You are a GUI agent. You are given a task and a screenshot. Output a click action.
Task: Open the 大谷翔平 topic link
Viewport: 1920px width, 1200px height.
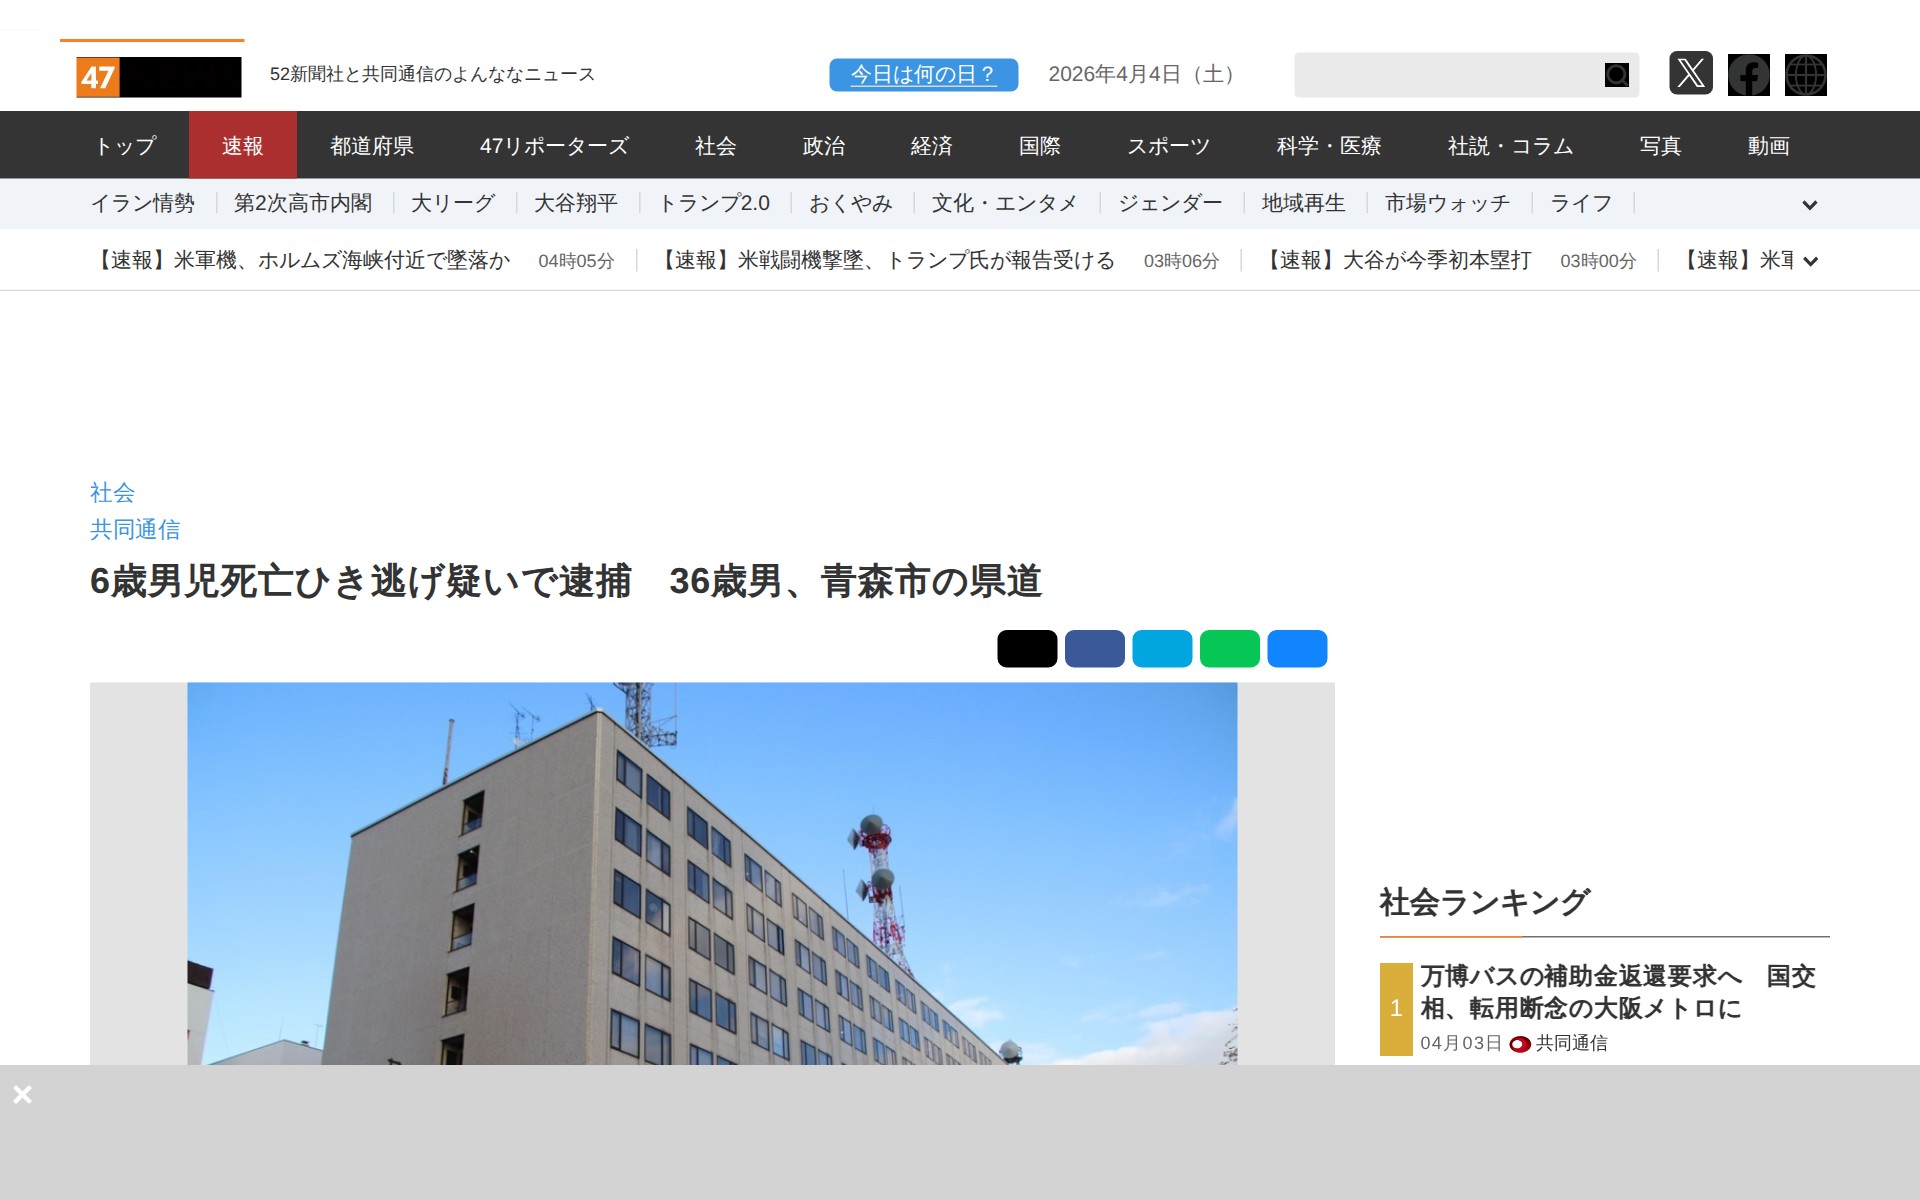(575, 204)
